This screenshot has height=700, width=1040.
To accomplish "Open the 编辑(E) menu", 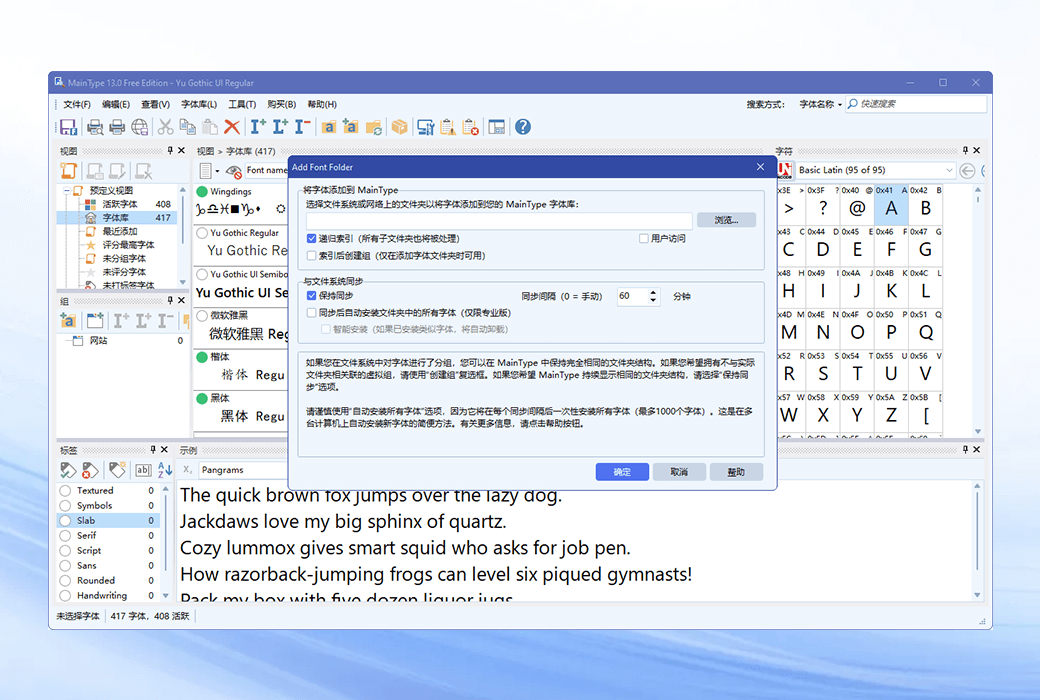I will coord(116,104).
